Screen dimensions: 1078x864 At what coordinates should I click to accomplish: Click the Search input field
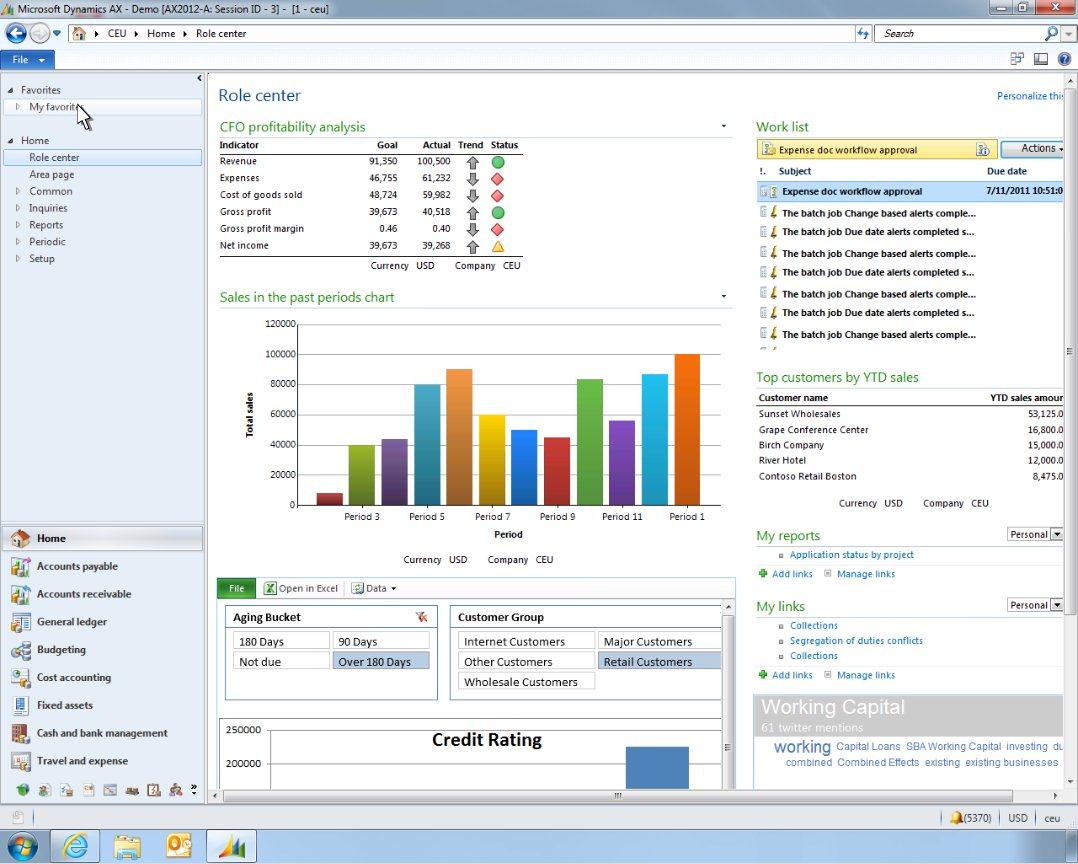tap(960, 33)
